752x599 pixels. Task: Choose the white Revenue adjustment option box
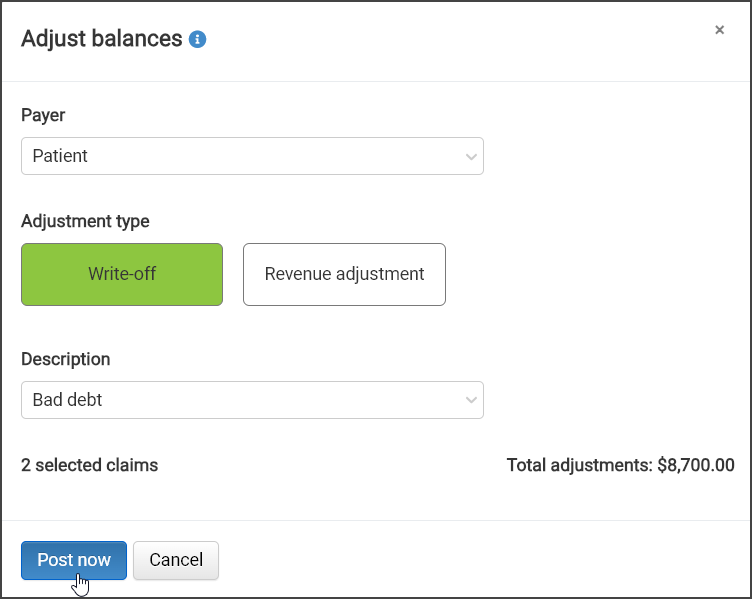tap(344, 274)
